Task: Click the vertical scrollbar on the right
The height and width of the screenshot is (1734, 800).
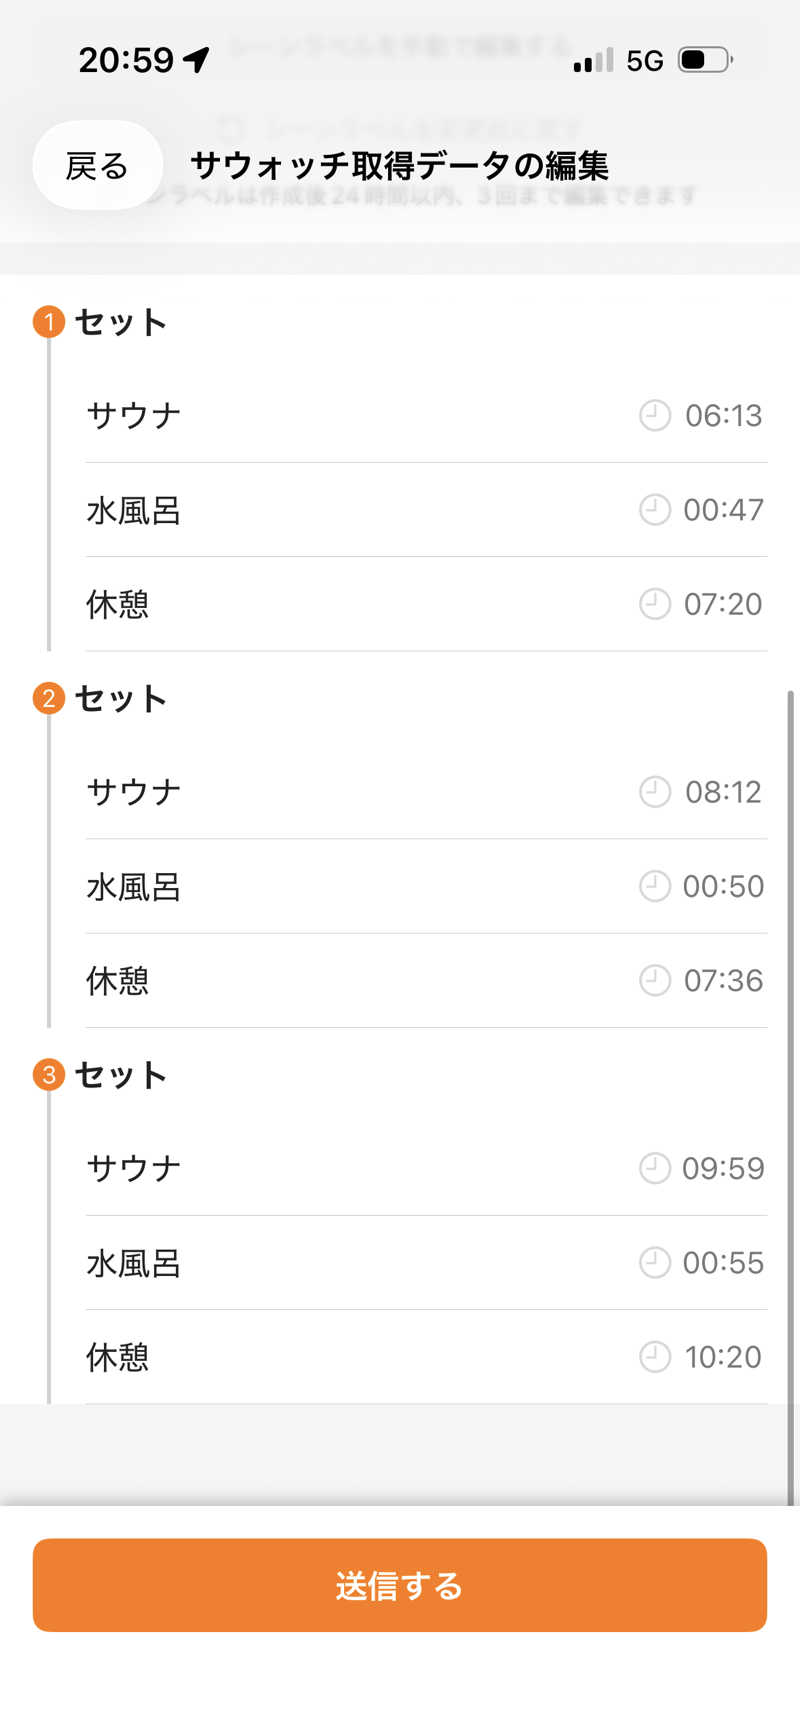Action: pyautogui.click(x=791, y=1097)
